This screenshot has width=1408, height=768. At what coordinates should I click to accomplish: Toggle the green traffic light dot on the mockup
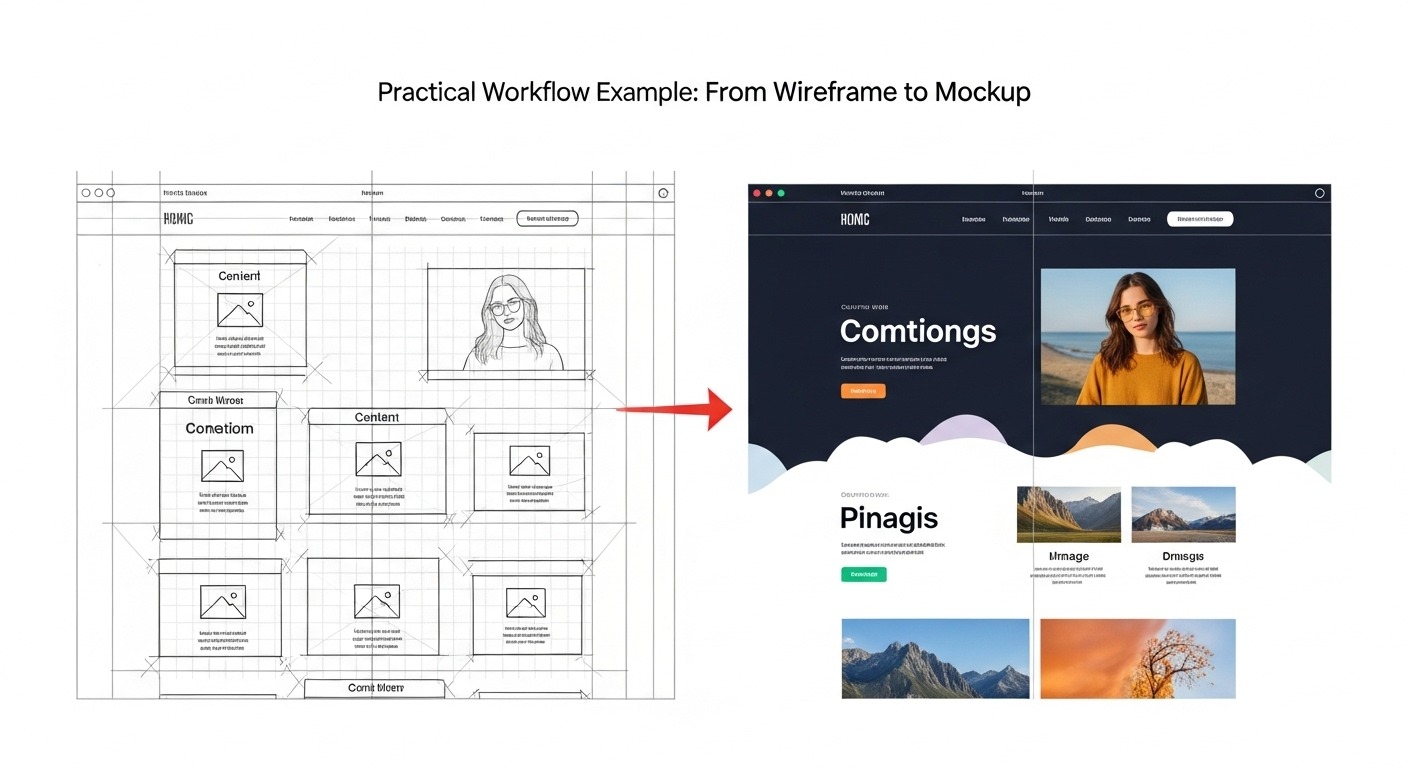[781, 191]
